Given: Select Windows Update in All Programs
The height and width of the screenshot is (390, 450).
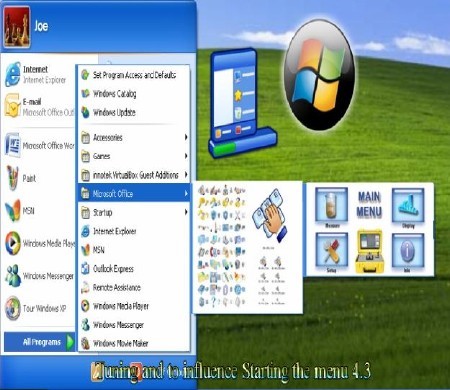Looking at the screenshot, I should [x=134, y=112].
